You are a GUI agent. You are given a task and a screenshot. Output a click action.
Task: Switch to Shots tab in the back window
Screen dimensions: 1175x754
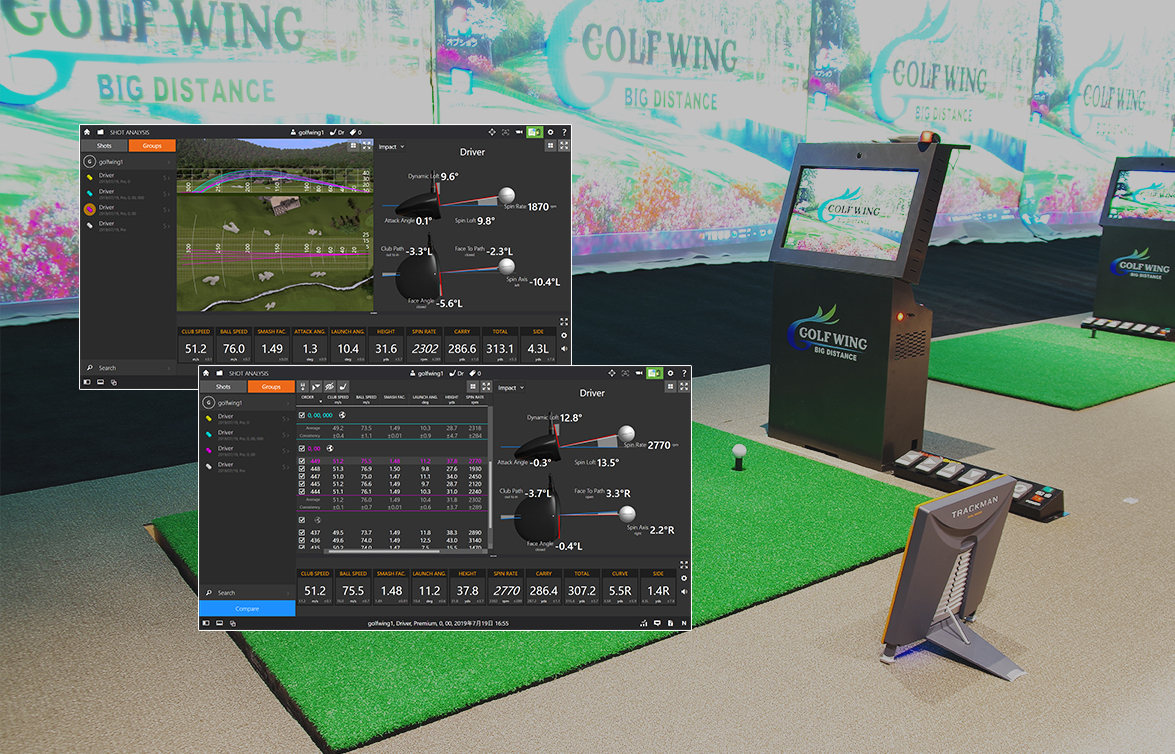pos(104,145)
